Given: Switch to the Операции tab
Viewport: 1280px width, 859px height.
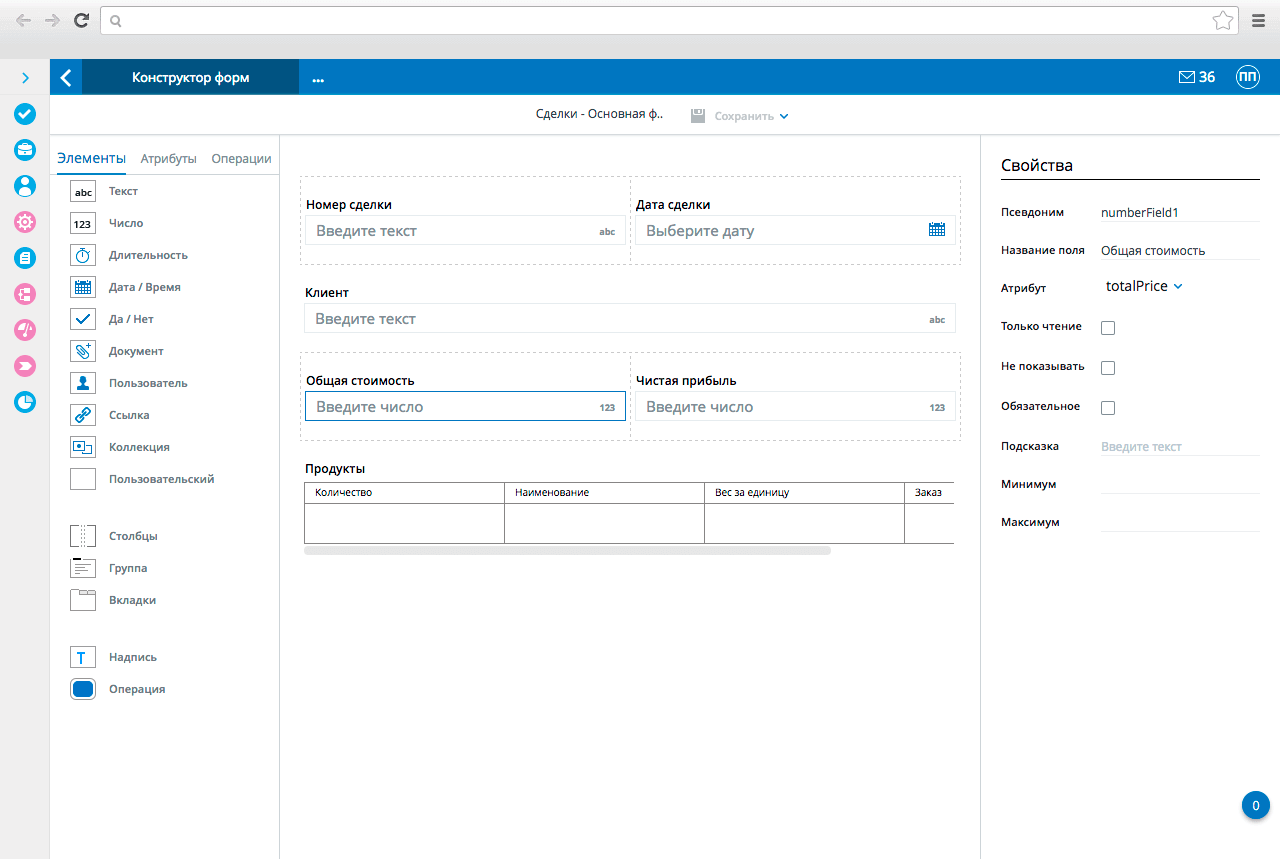Looking at the screenshot, I should coord(241,158).
